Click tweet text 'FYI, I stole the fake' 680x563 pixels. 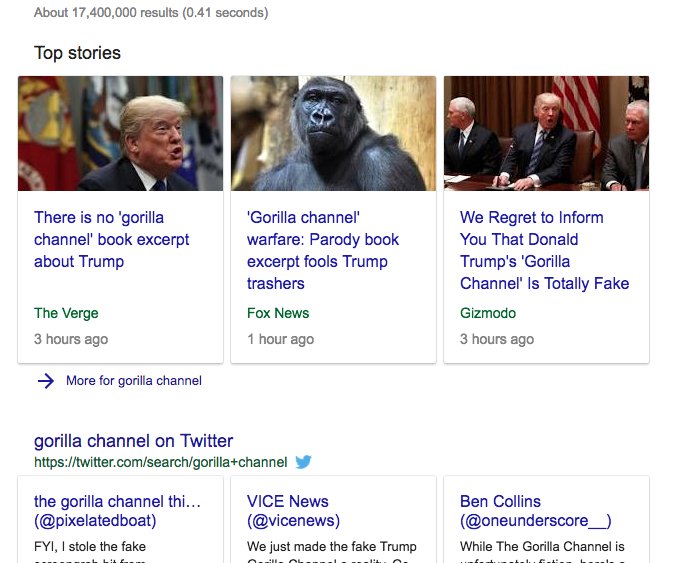click(90, 546)
